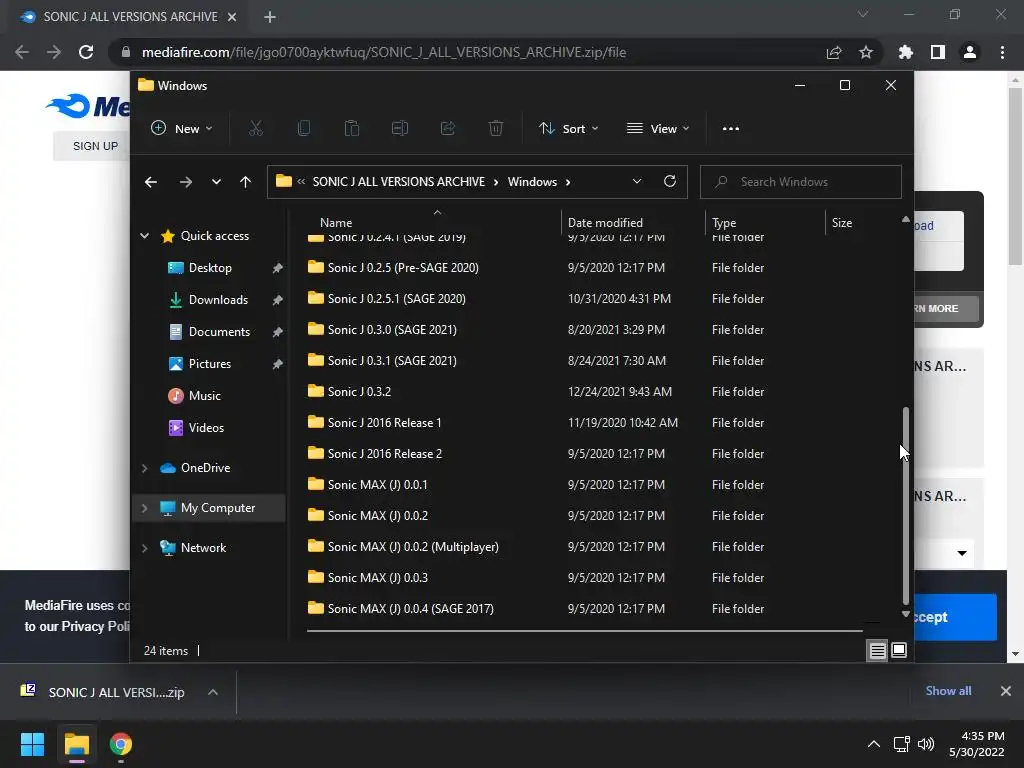
Task: Click Chrome icon on the taskbar
Action: [x=121, y=744]
